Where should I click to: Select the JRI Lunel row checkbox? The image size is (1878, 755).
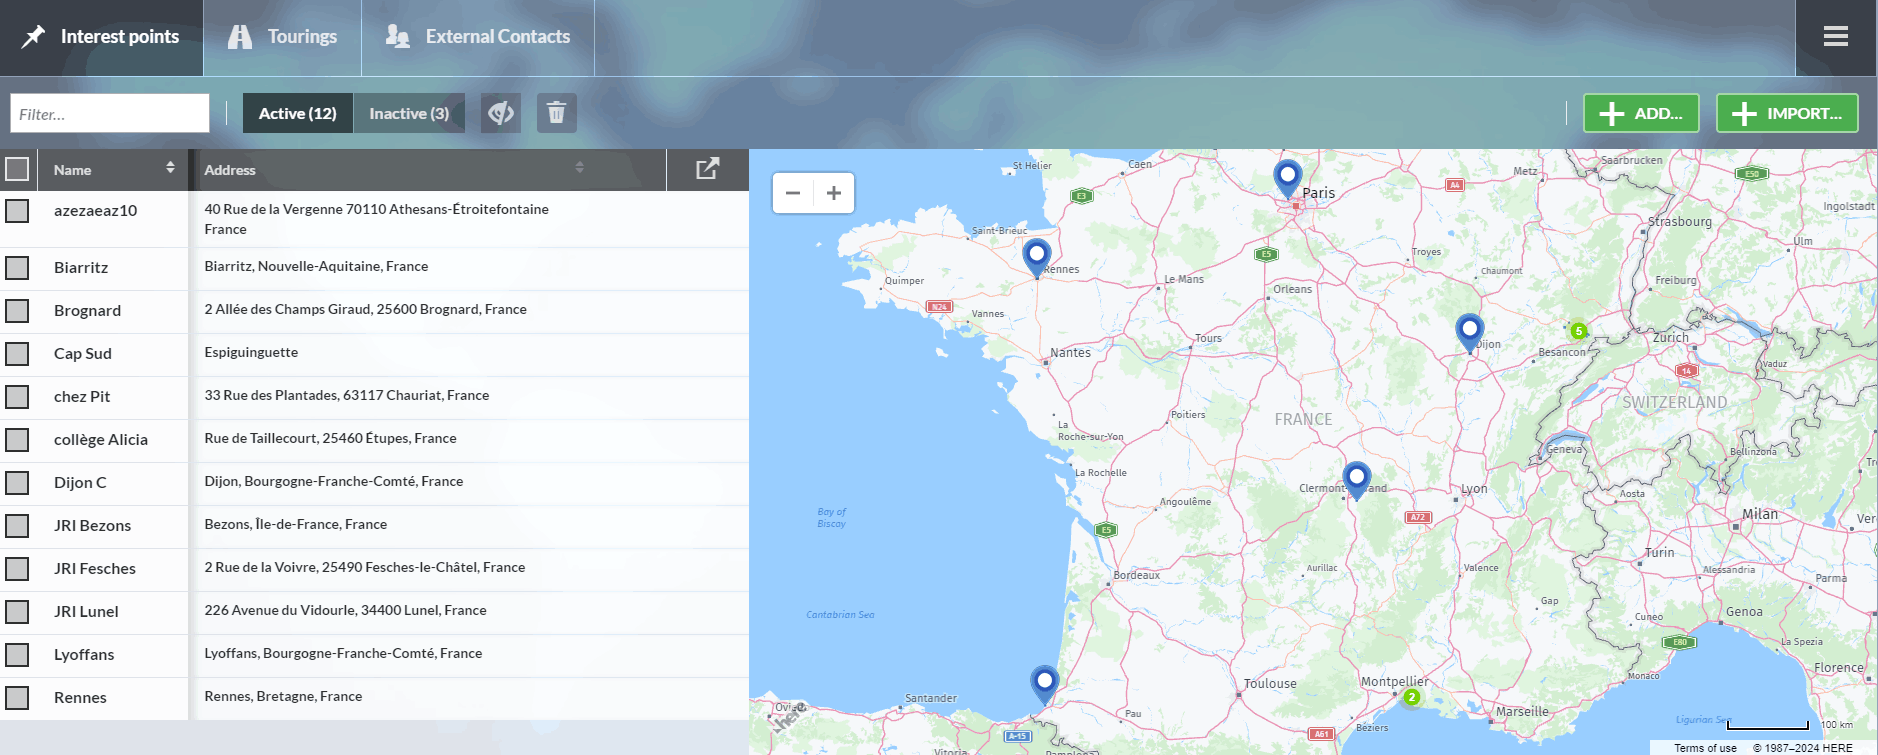click(17, 611)
